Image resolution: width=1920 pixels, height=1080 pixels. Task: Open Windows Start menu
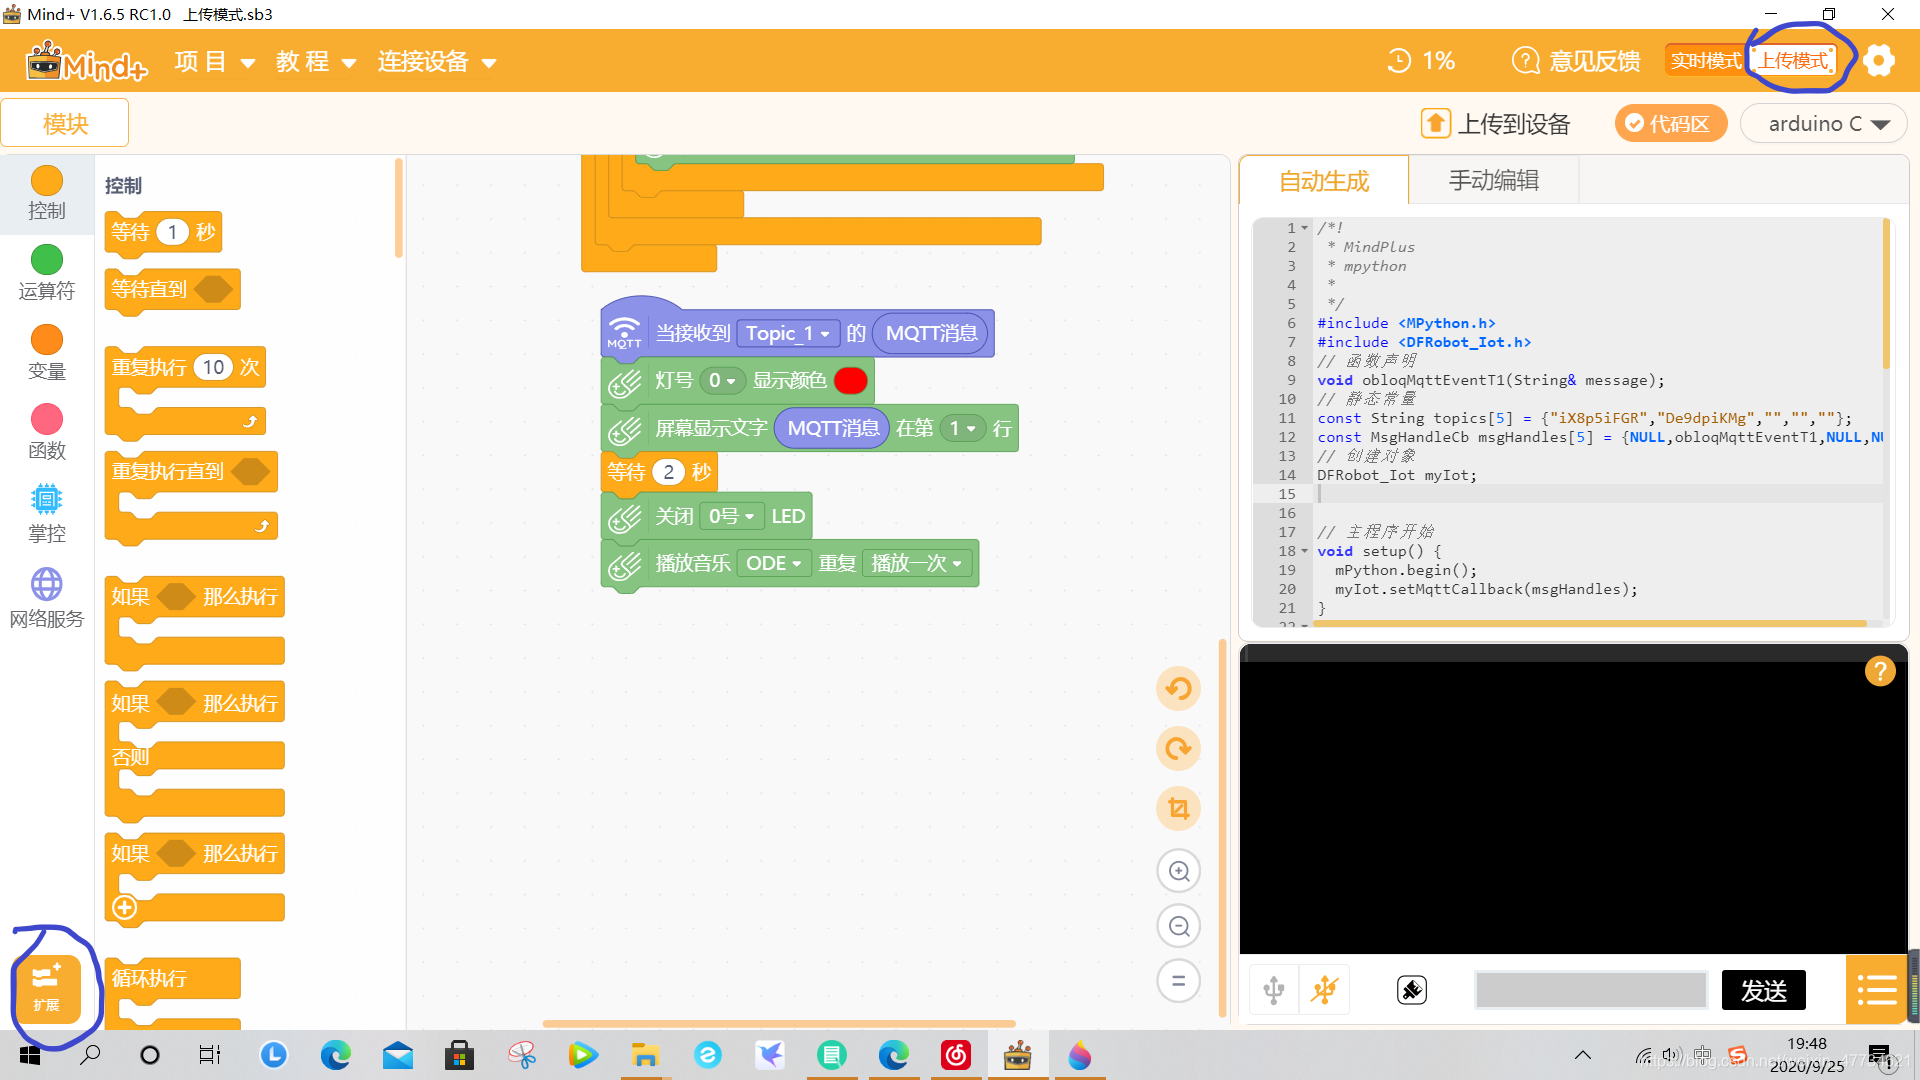30,1055
